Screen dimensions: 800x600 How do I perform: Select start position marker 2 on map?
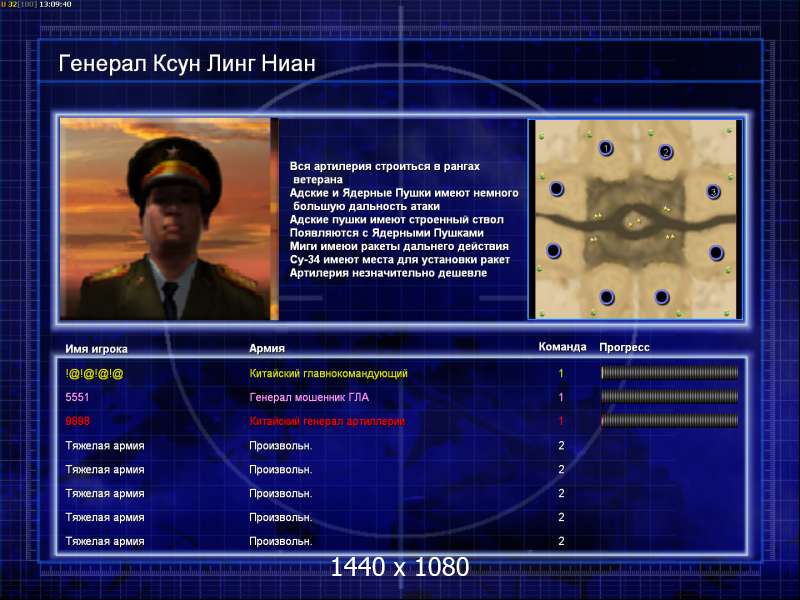pyautogui.click(x=665, y=152)
